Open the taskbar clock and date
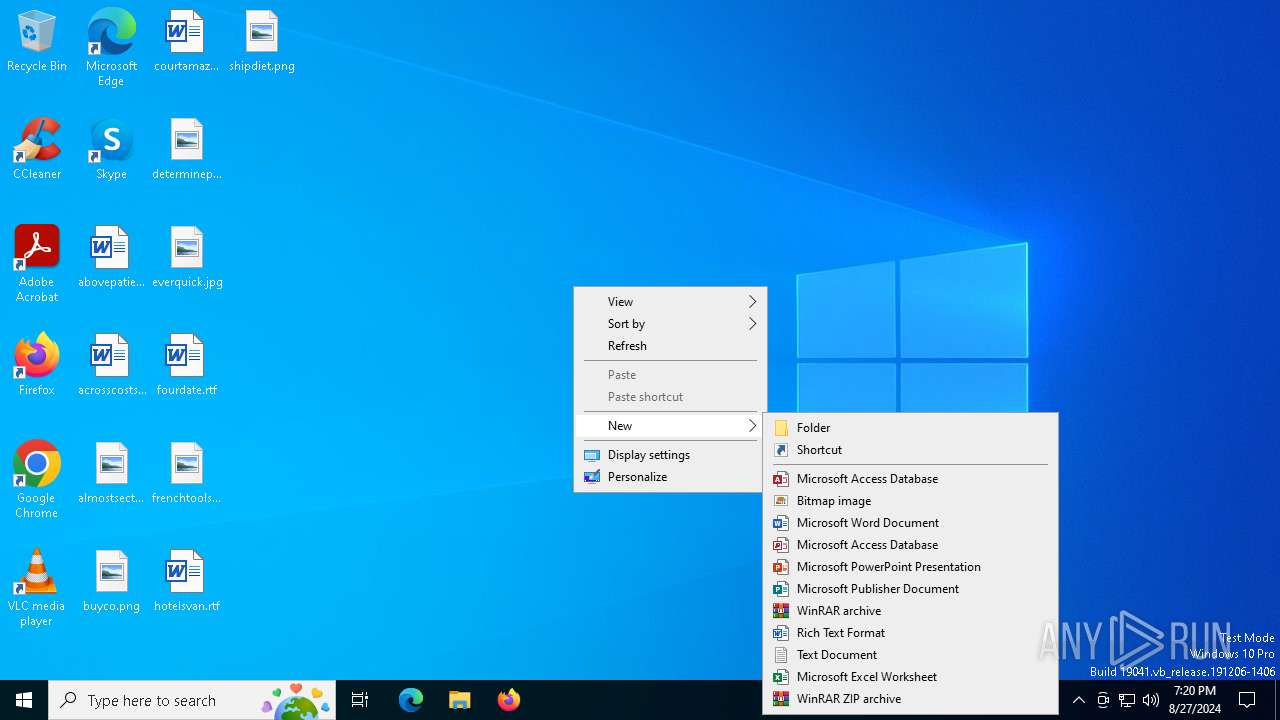This screenshot has width=1280, height=720. click(1195, 700)
